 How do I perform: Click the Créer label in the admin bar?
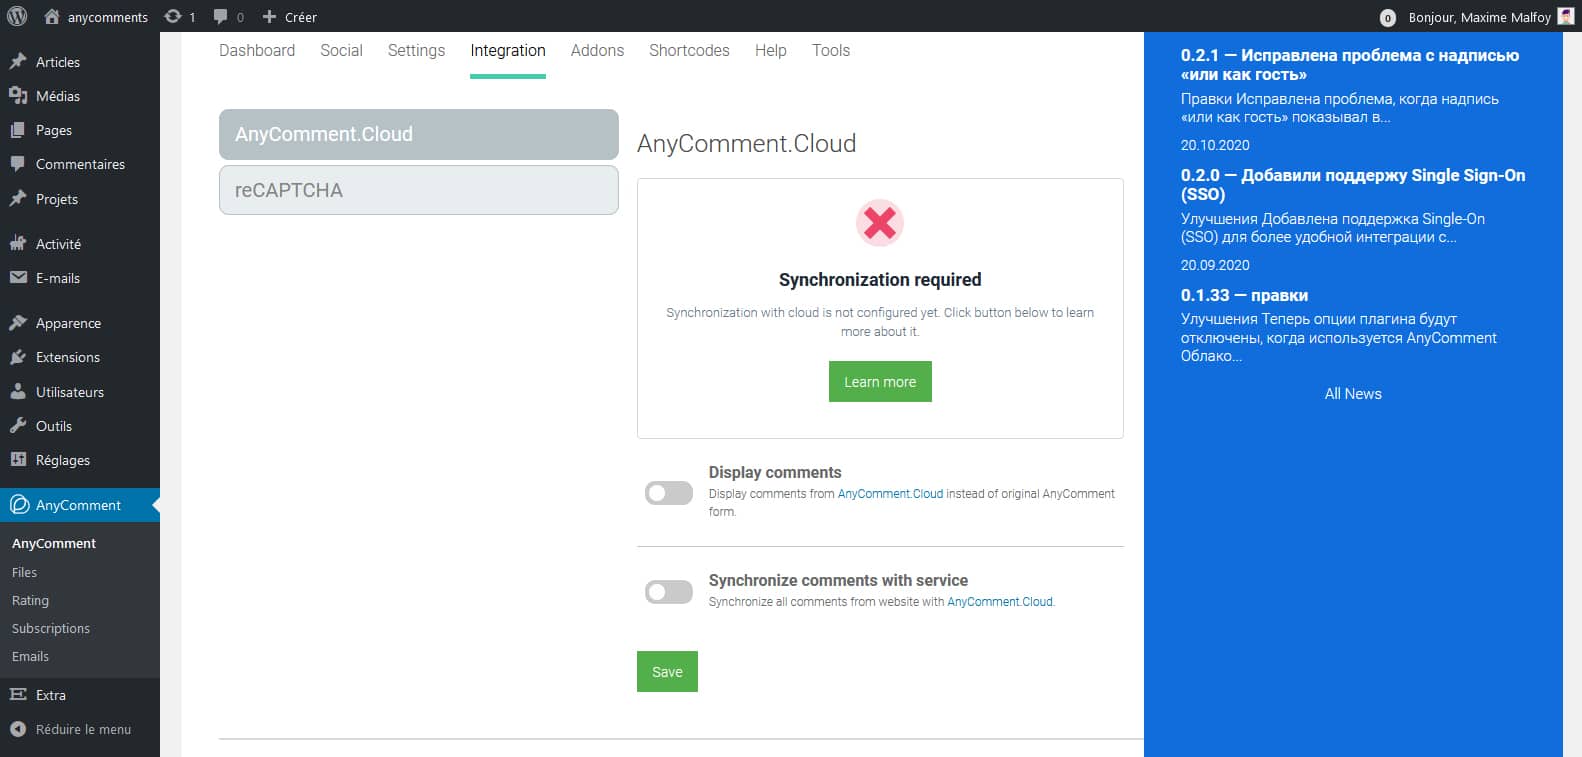click(x=301, y=17)
